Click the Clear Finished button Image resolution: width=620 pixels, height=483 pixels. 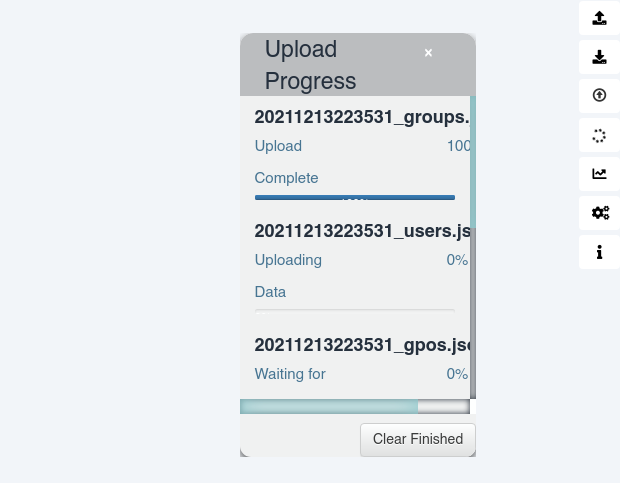[x=418, y=440]
